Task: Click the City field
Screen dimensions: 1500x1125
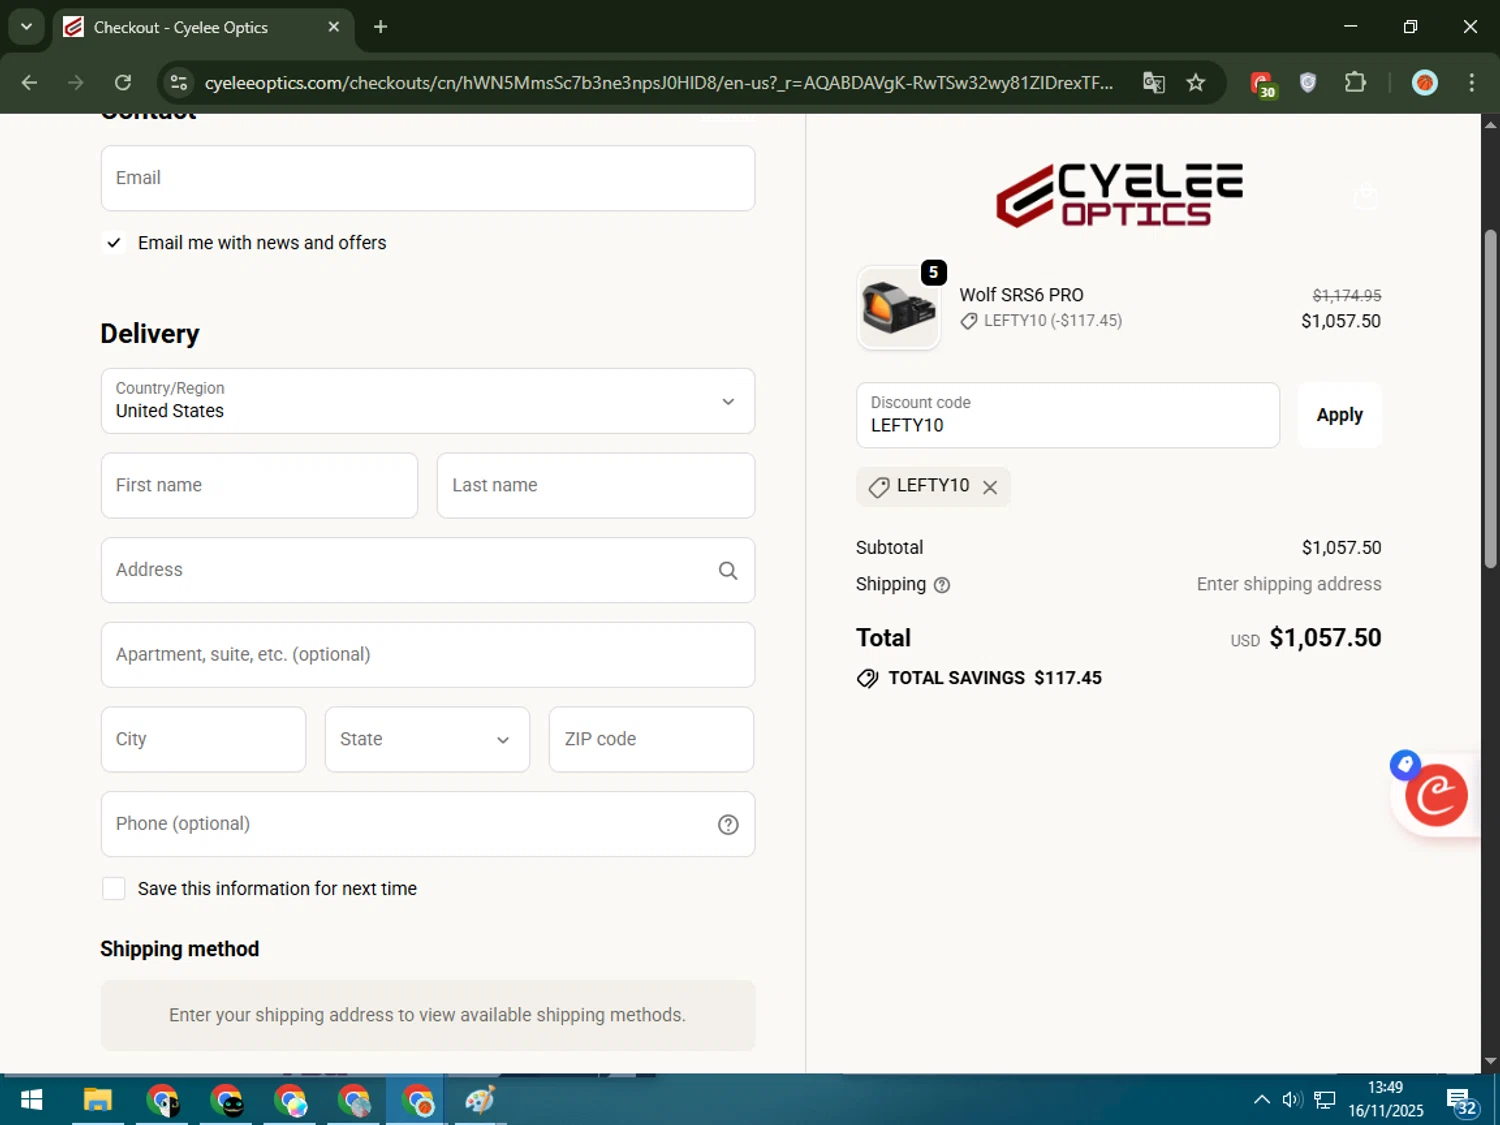Action: pyautogui.click(x=203, y=740)
